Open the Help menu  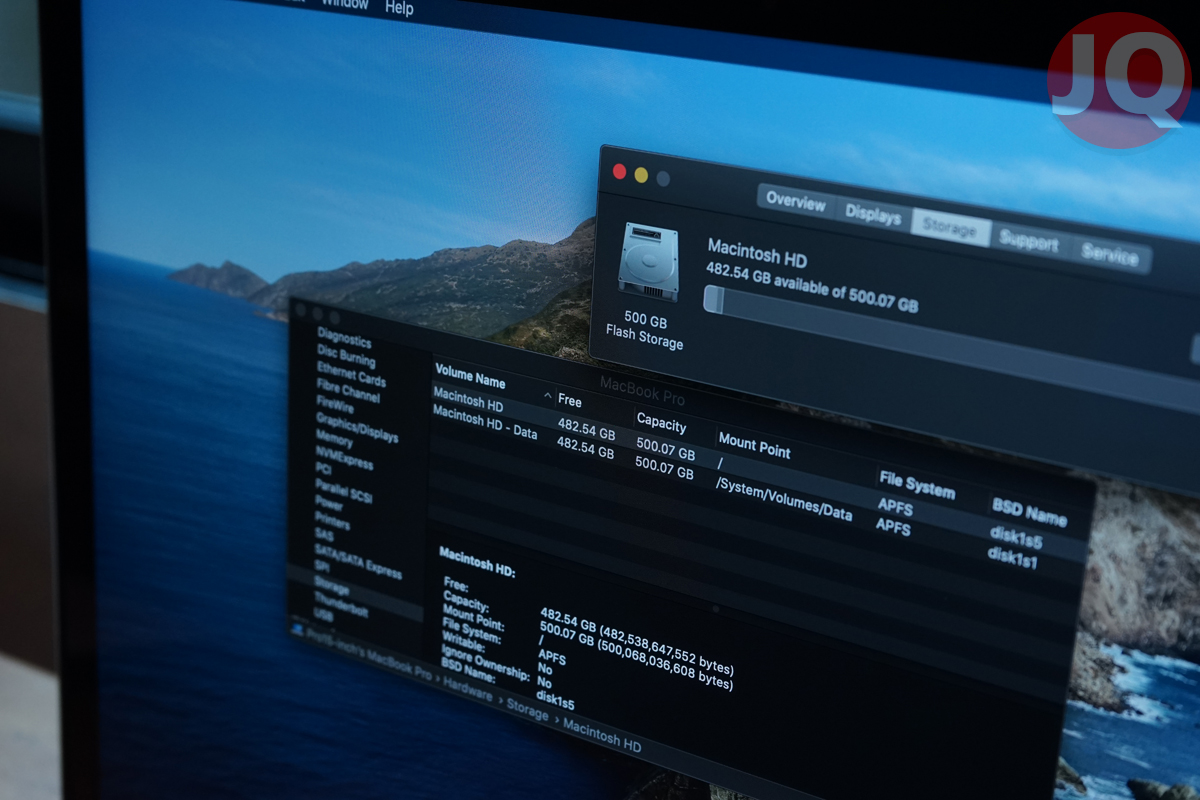click(x=399, y=8)
